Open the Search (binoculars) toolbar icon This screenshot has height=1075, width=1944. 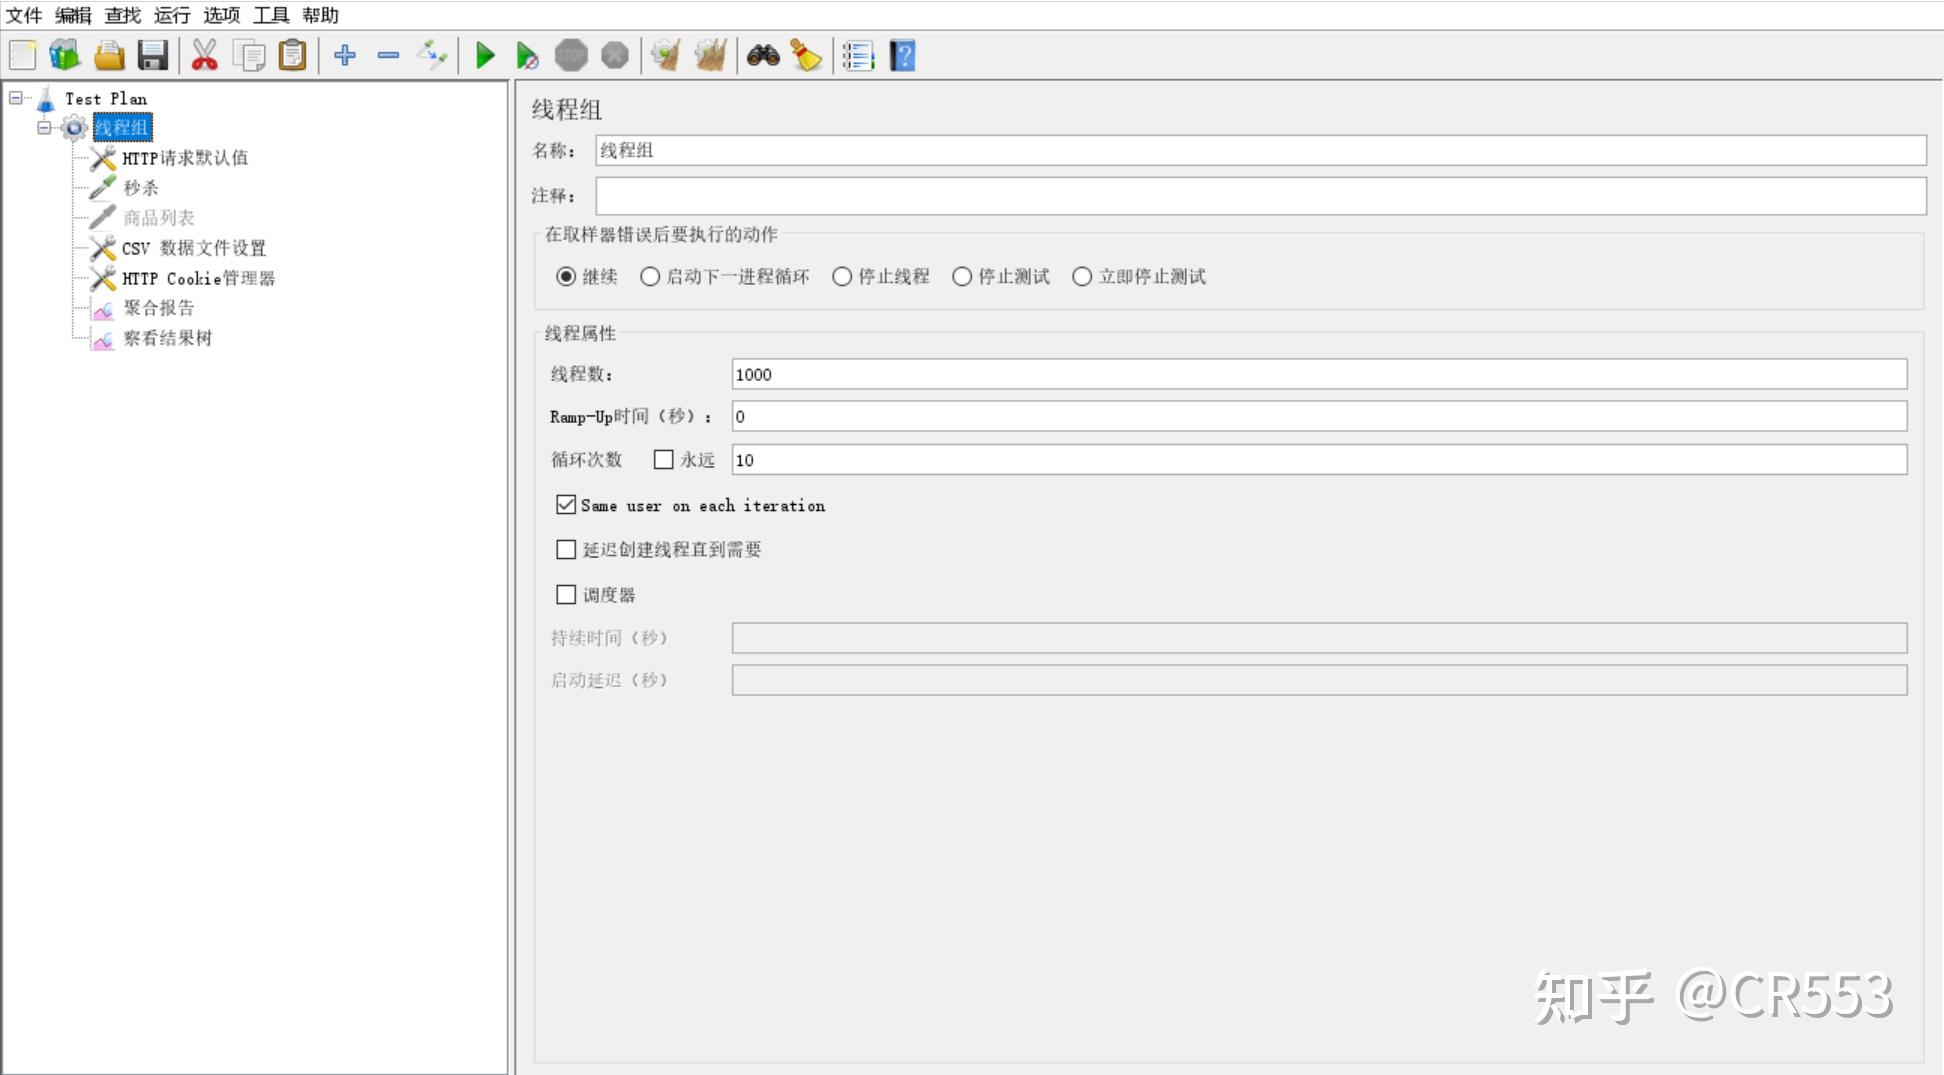coord(763,55)
